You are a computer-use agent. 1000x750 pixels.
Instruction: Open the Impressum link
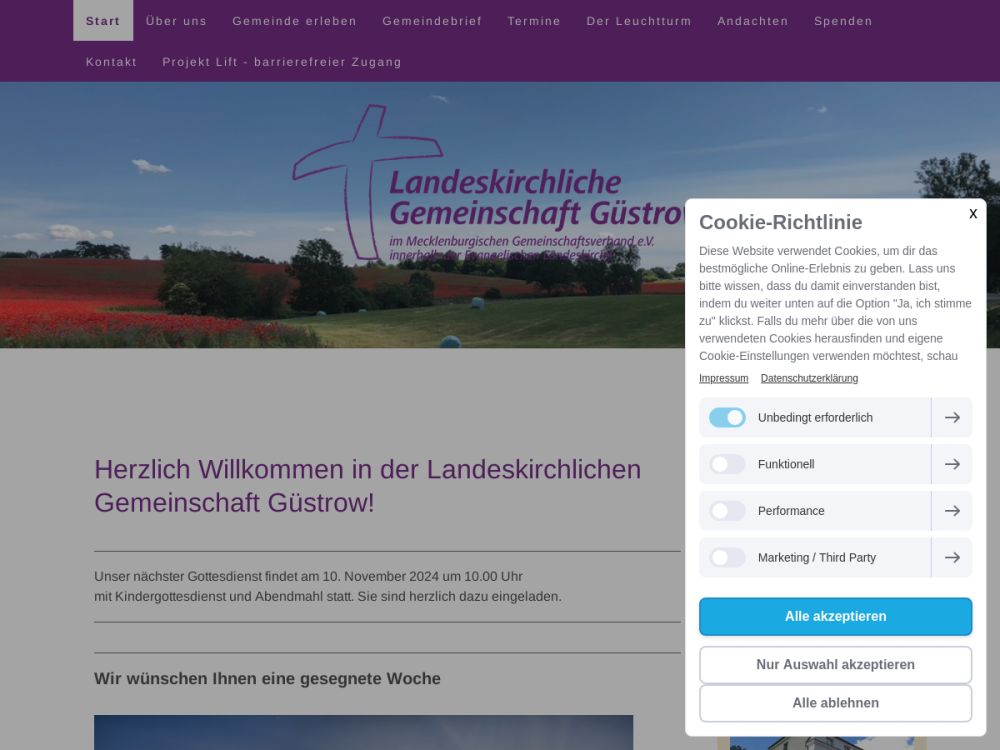(x=723, y=379)
